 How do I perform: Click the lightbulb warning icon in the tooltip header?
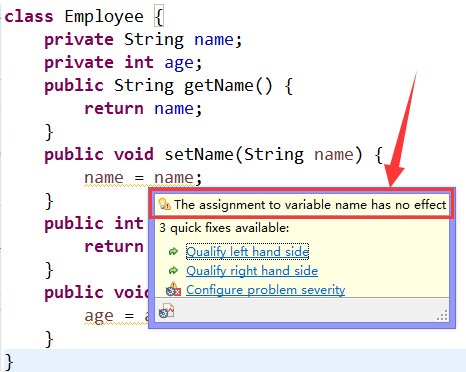point(164,204)
